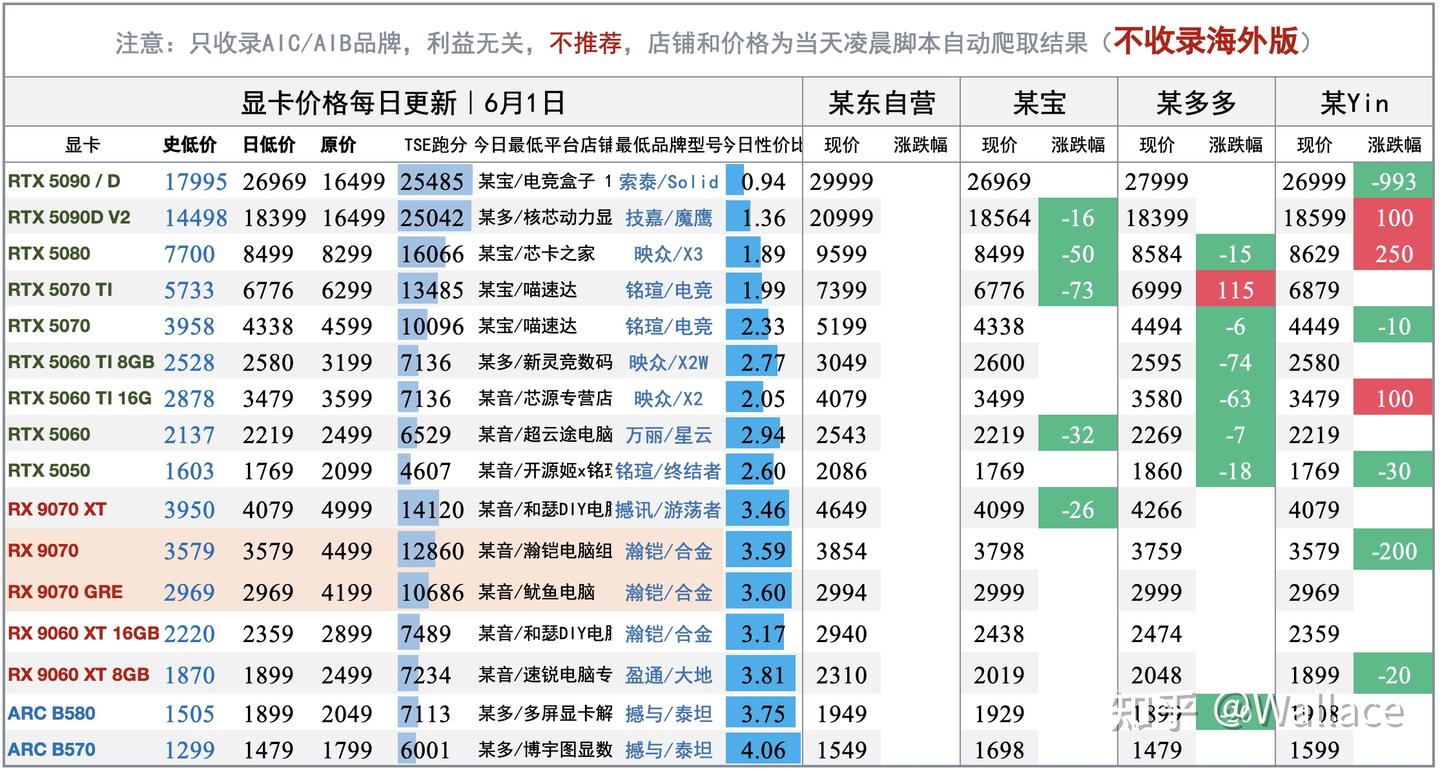Select the RX 9060 XT 16GB row label
The width and height of the screenshot is (1440, 770).
(84, 633)
